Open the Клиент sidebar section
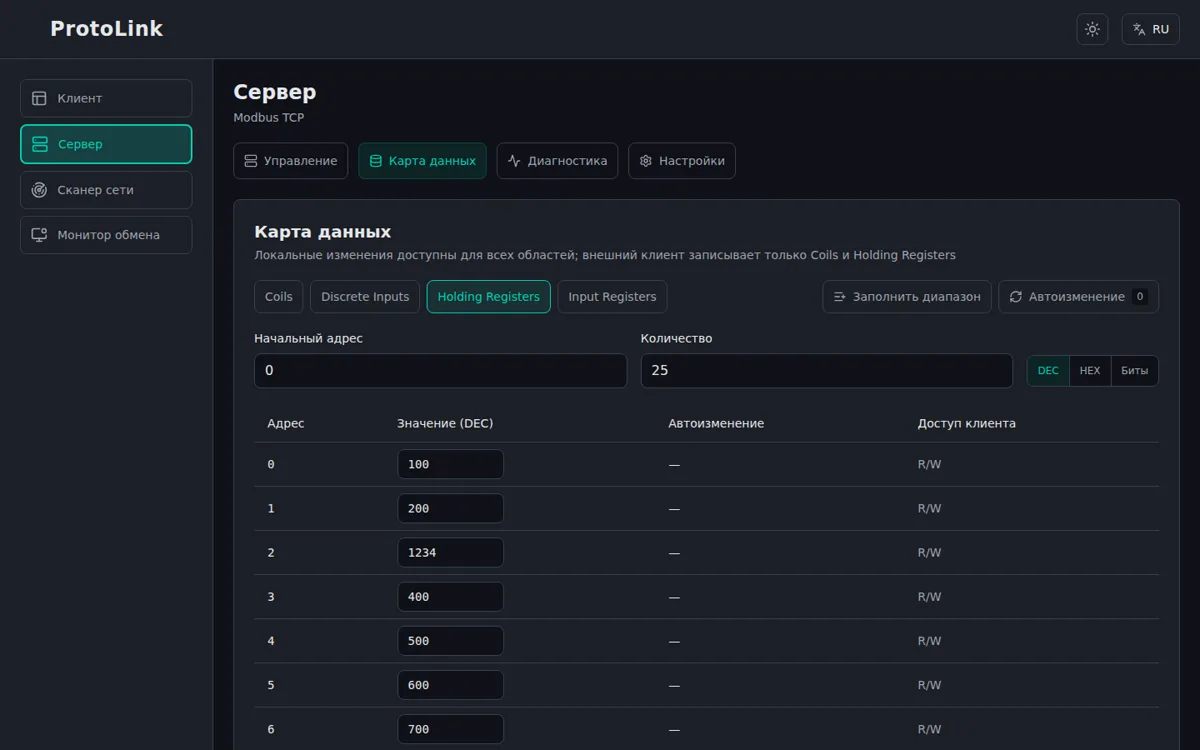The image size is (1200, 750). (106, 98)
